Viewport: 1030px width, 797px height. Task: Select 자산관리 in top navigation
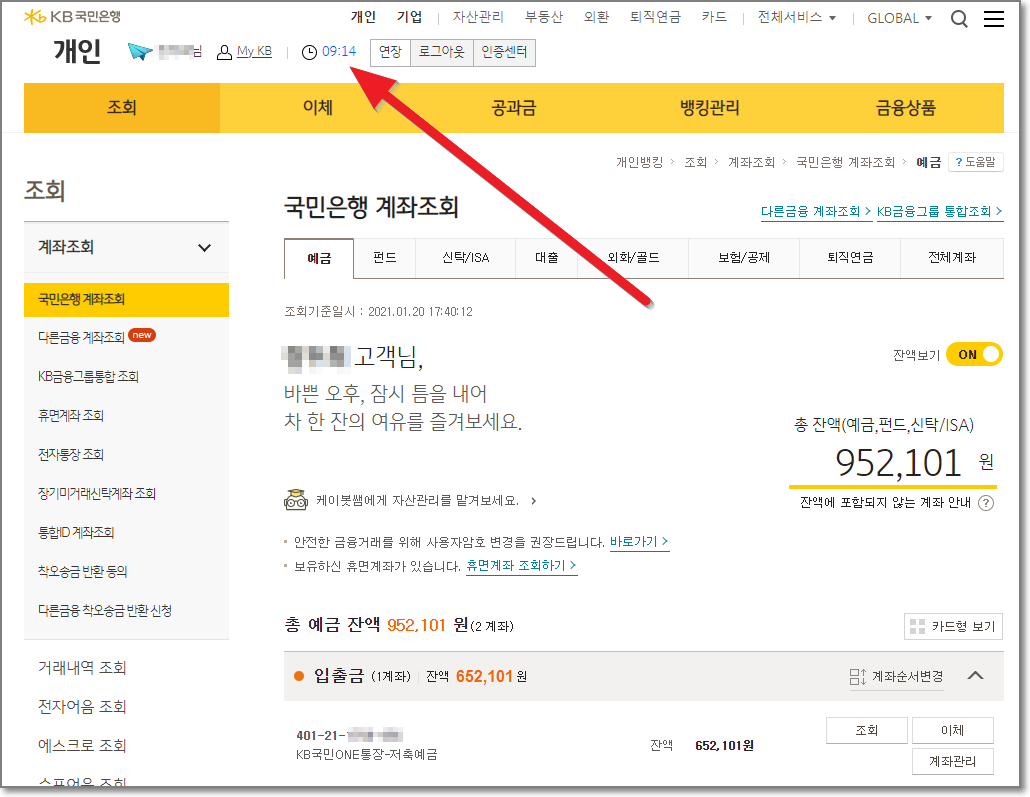(478, 17)
